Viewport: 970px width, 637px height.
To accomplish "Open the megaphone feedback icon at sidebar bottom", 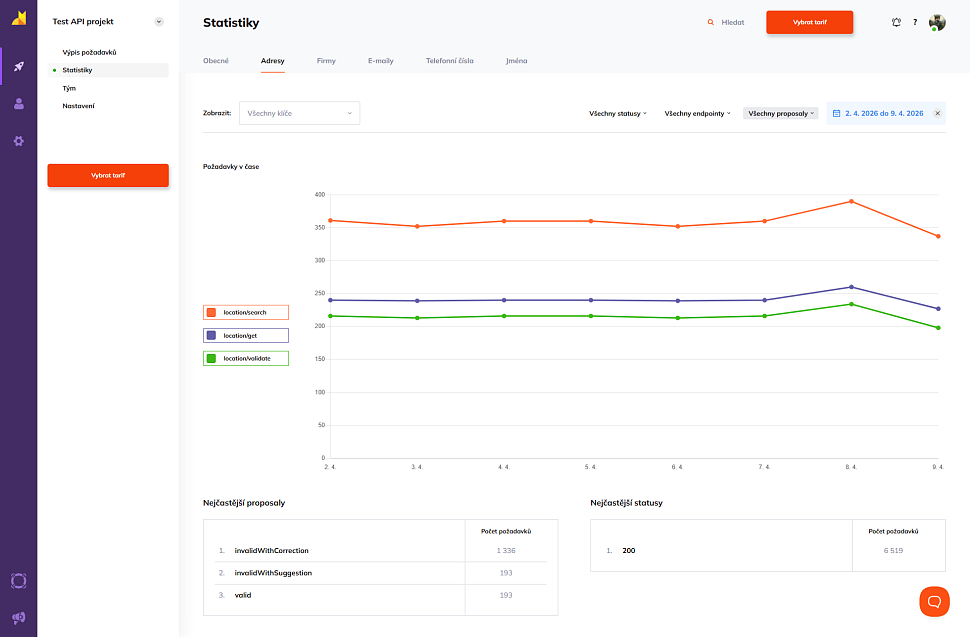I will (x=18, y=617).
